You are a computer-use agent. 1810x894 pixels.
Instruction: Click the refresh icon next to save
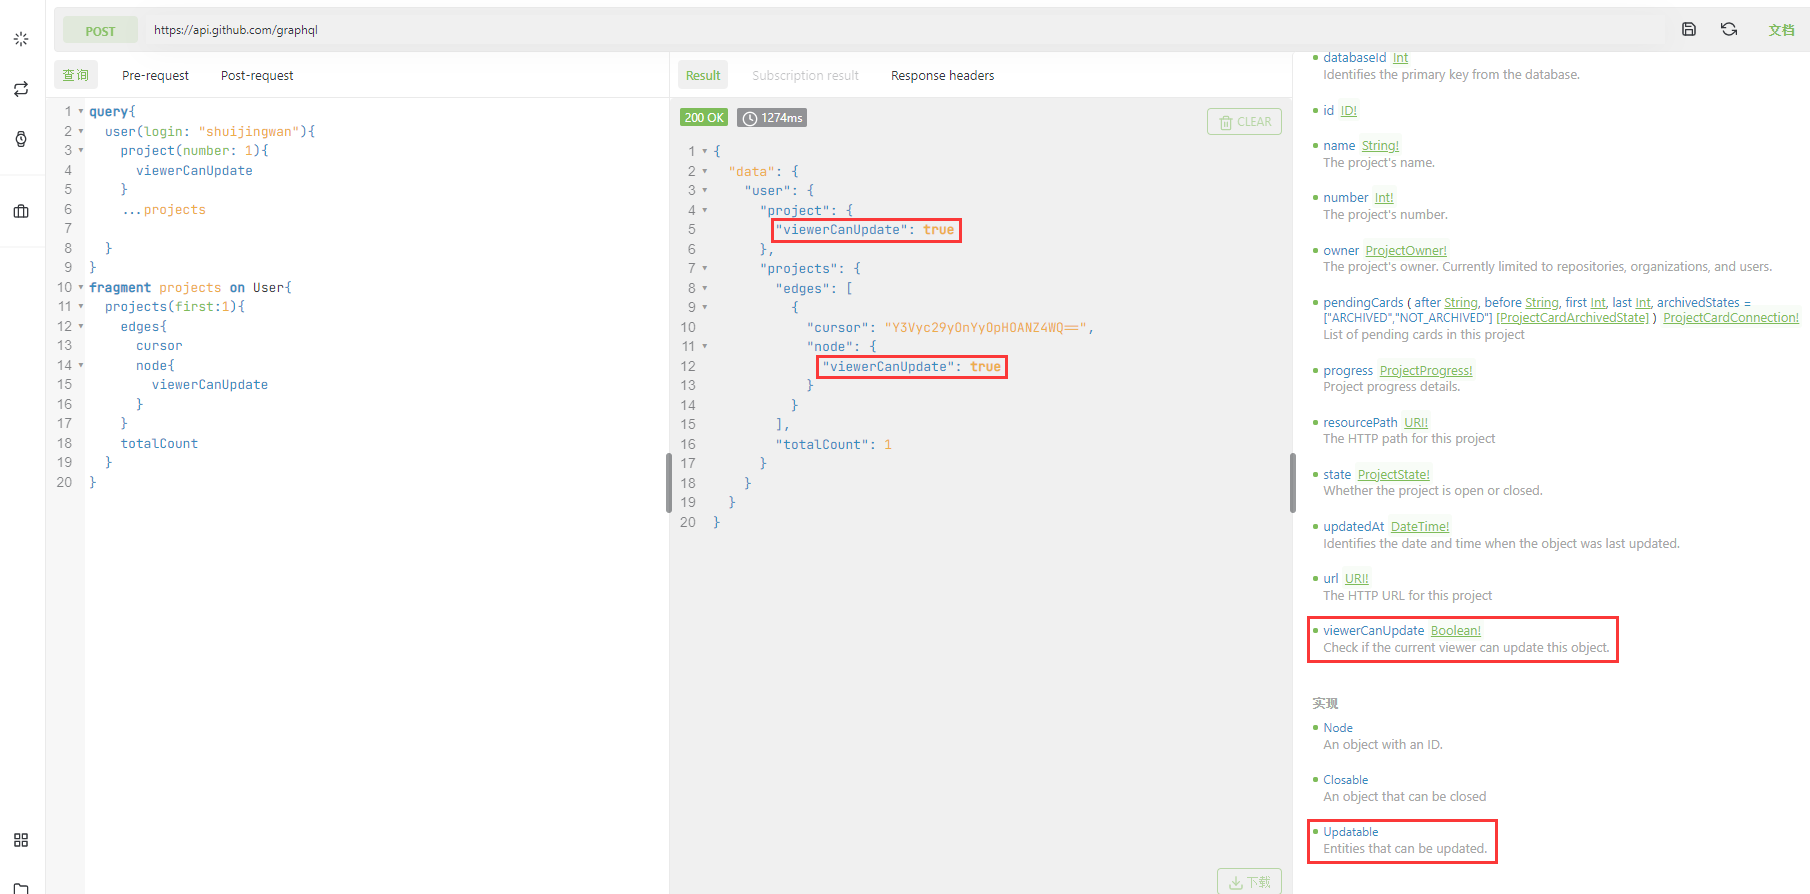click(x=1729, y=29)
